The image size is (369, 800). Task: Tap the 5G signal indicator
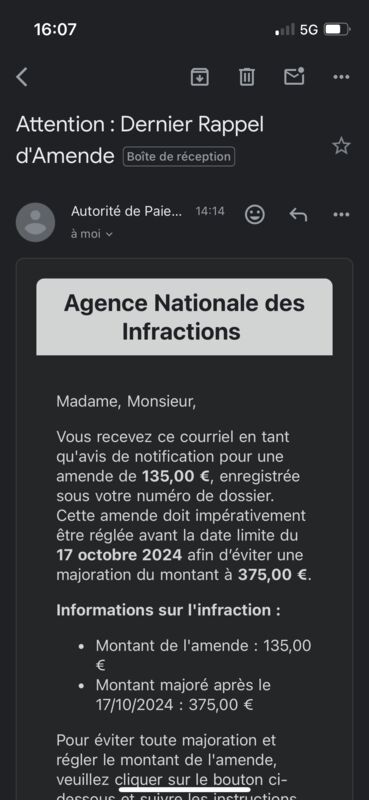click(309, 30)
